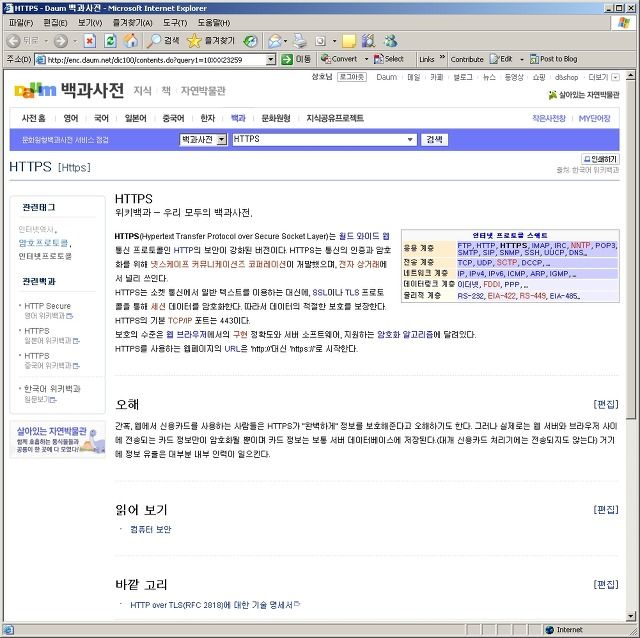640x638 pixels.
Task: Refresh the page with green arrows icon
Action: [110, 41]
